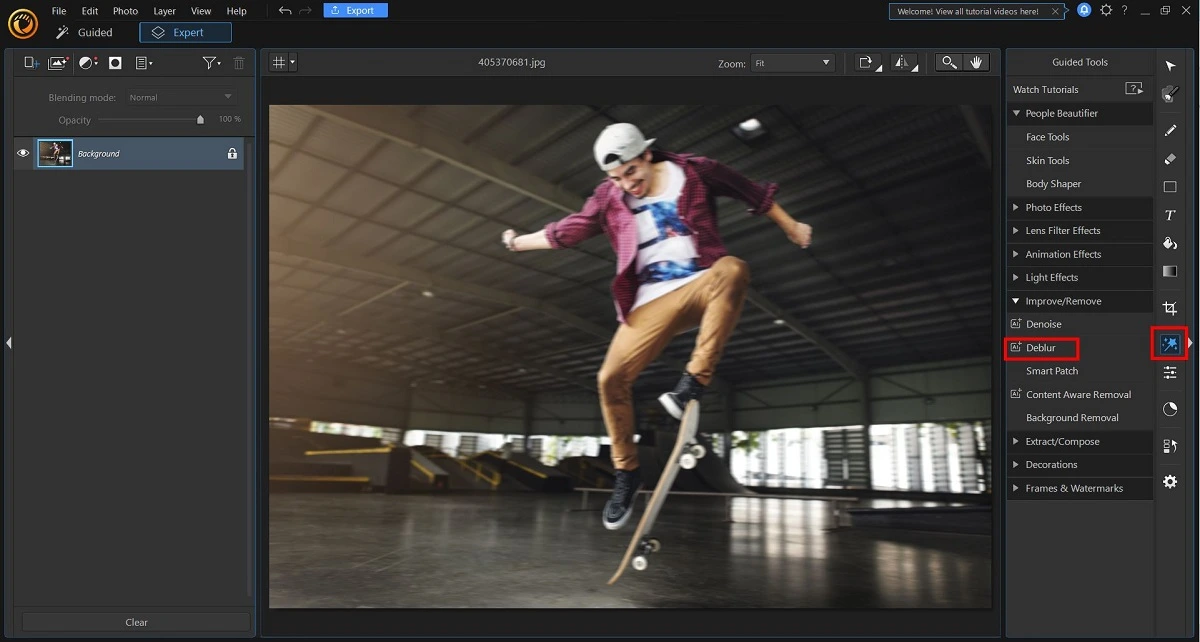Select the Hand pan tool
Viewport: 1200px width, 642px height.
pyautogui.click(x=976, y=62)
